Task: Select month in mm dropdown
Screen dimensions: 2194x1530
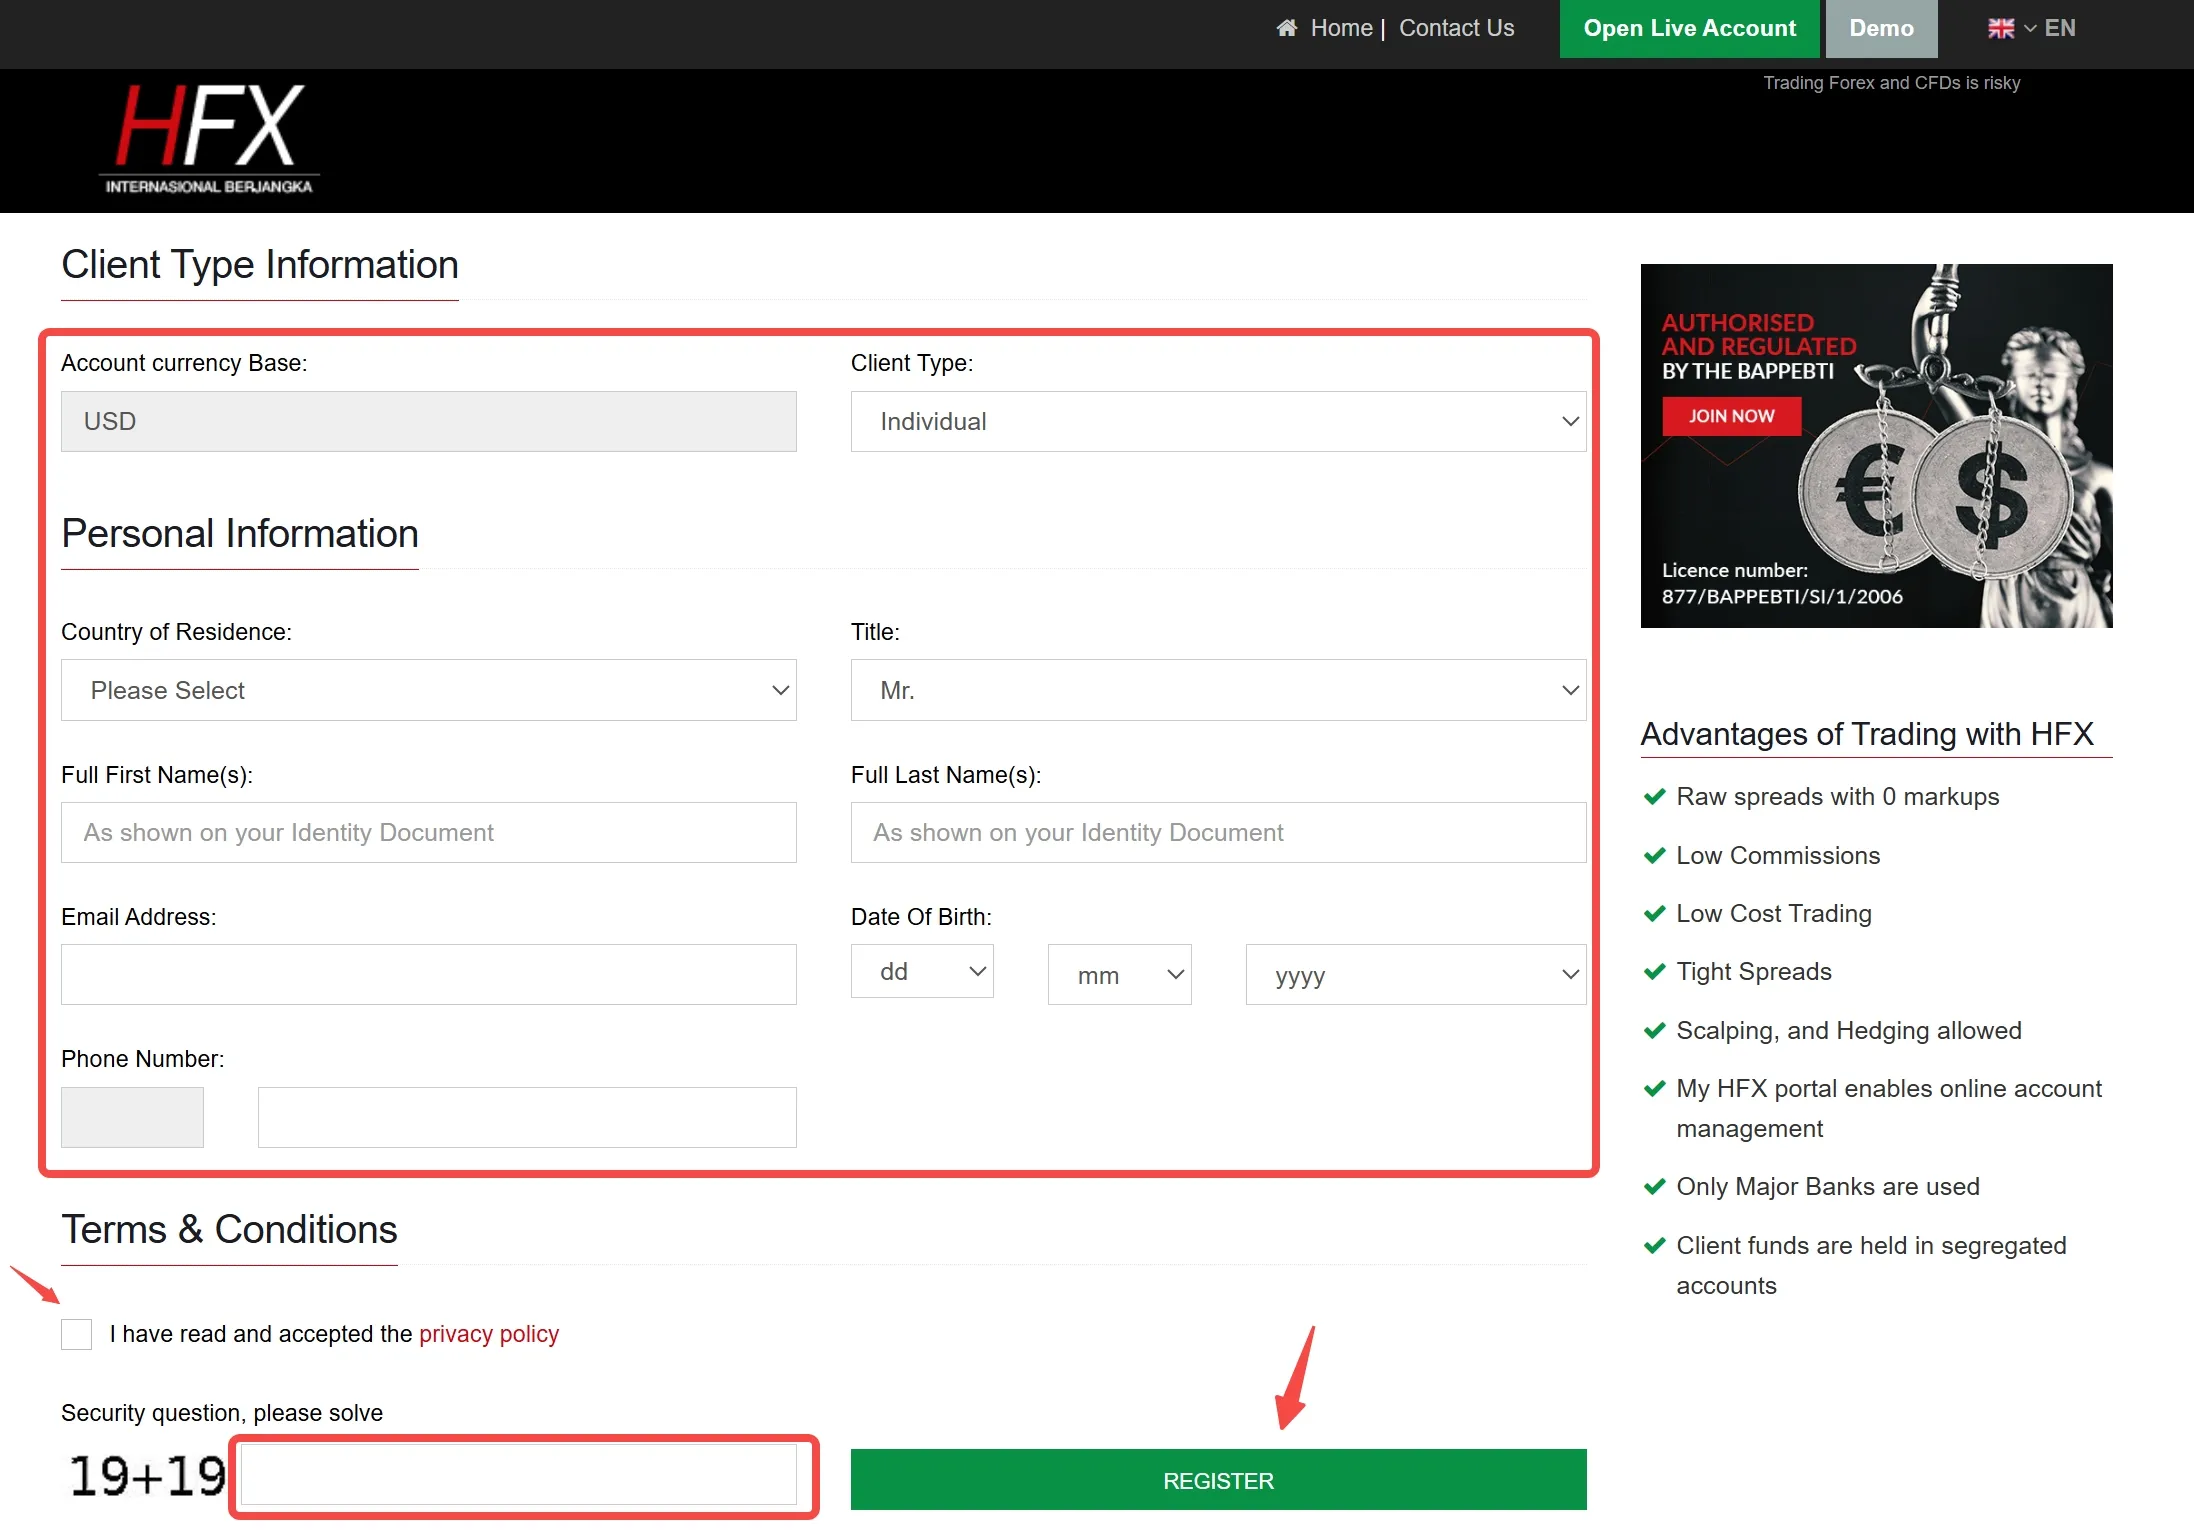Action: 1119,974
